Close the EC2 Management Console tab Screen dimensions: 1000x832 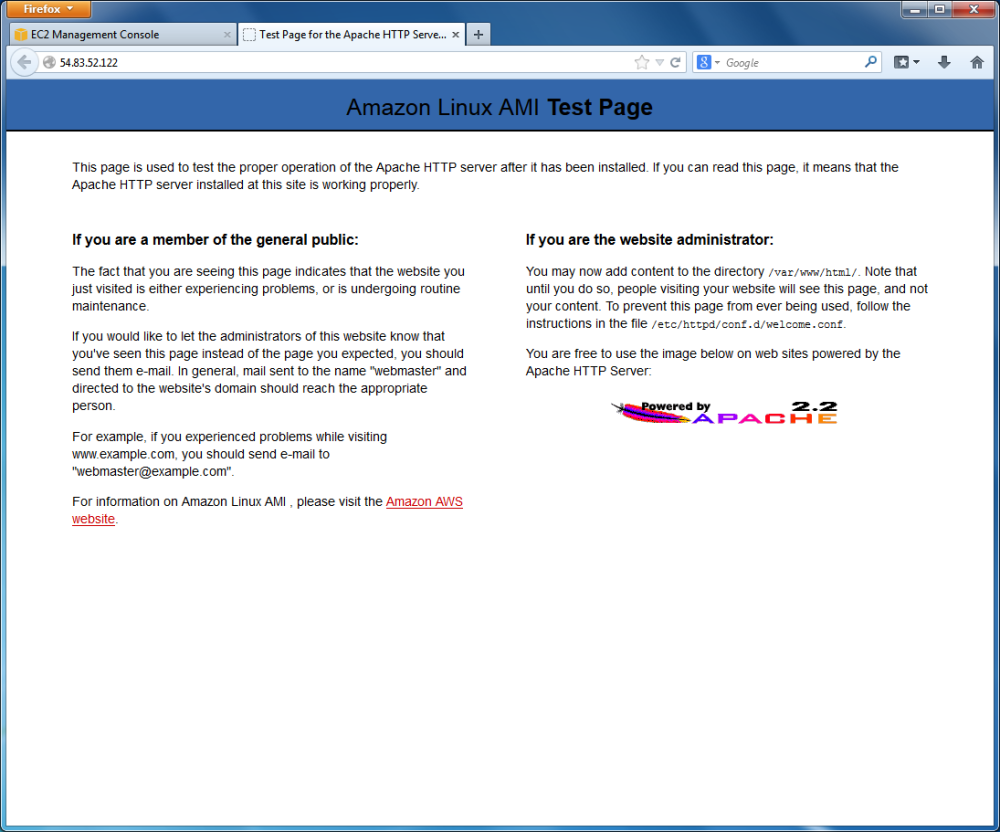click(227, 35)
